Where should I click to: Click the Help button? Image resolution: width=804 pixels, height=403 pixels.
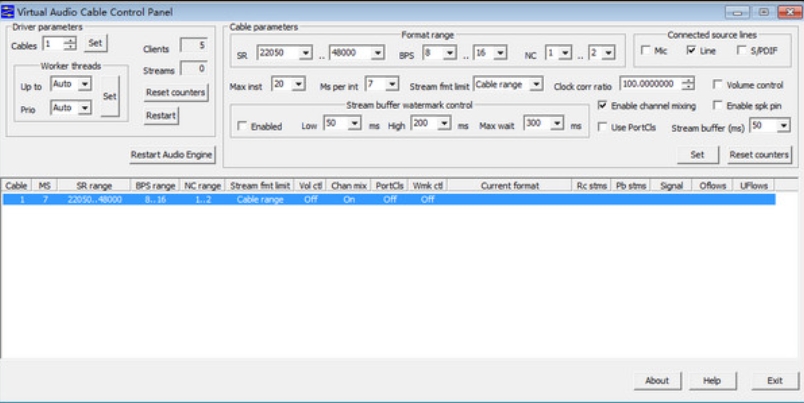tap(712, 381)
